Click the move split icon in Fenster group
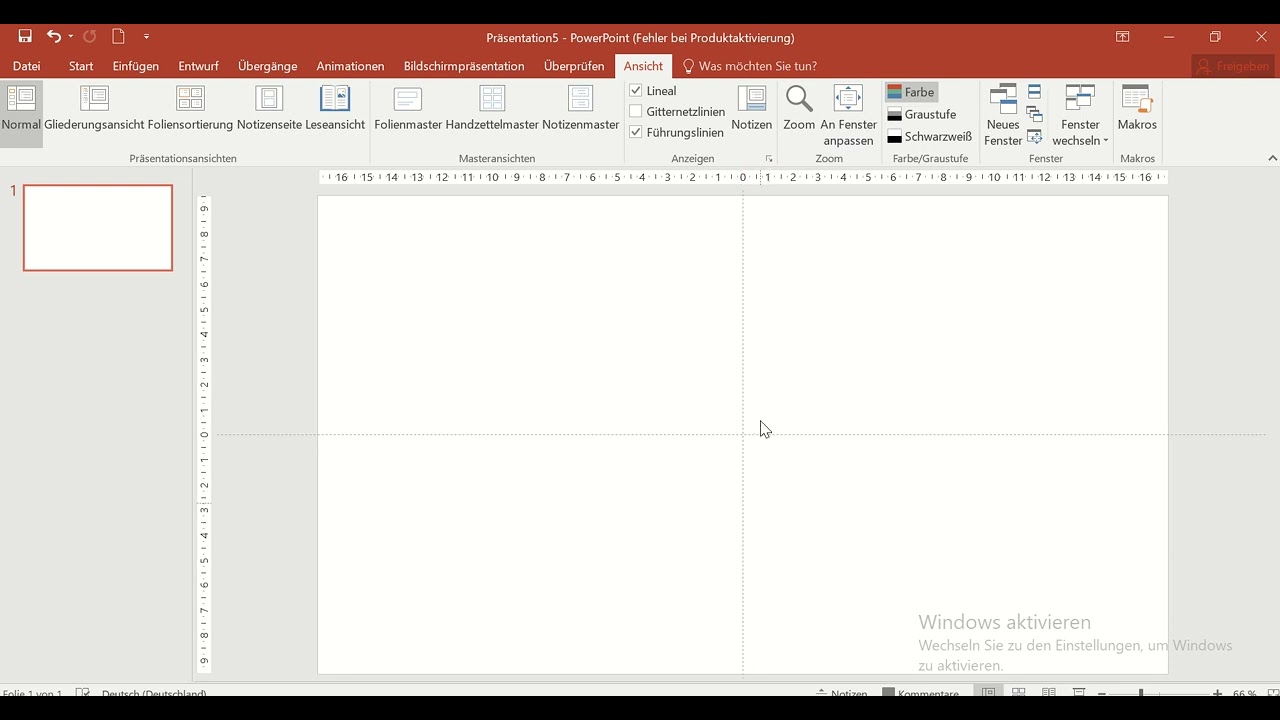This screenshot has height=720, width=1280. 1035,137
